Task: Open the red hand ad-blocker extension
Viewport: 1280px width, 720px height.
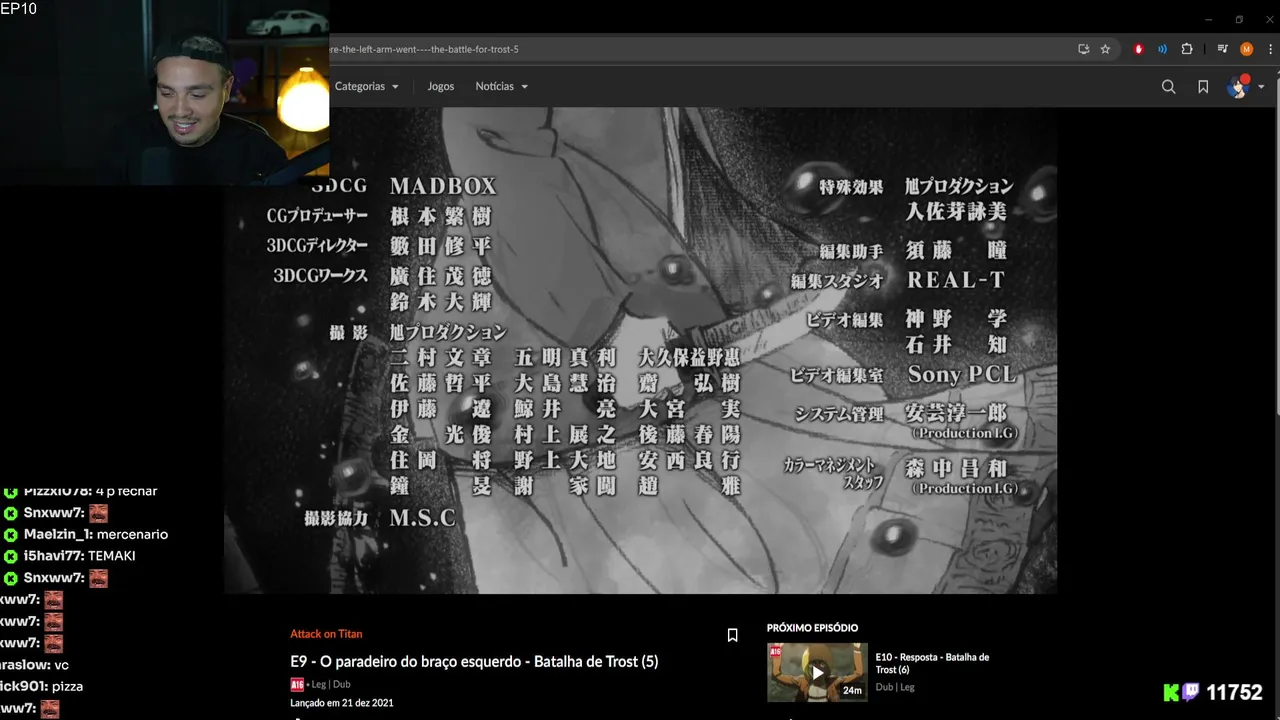Action: click(1138, 49)
